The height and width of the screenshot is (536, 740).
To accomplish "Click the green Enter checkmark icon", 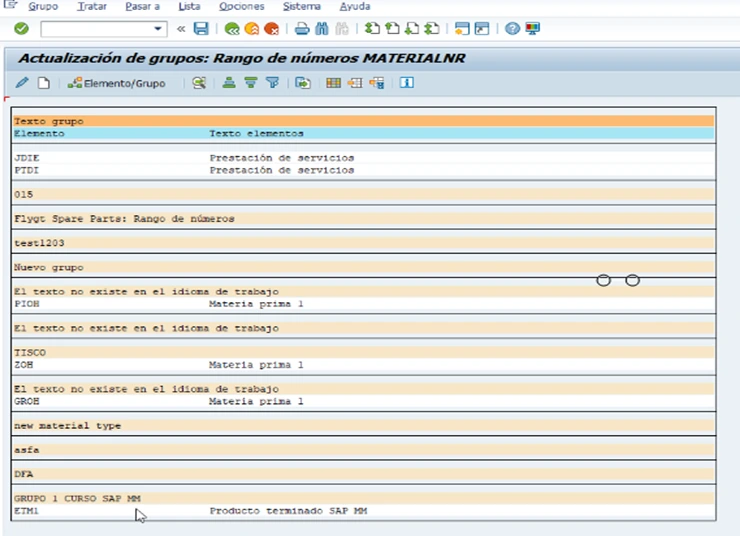I will click(x=21, y=29).
